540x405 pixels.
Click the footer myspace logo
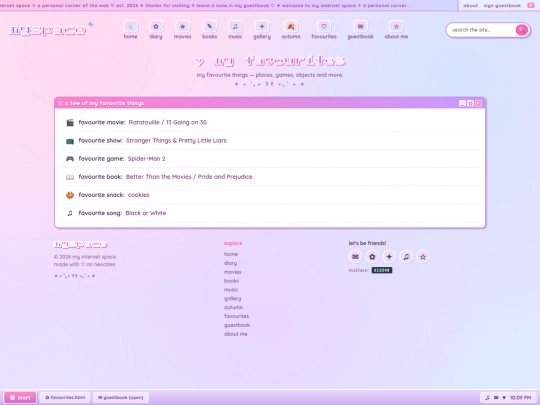(81, 245)
